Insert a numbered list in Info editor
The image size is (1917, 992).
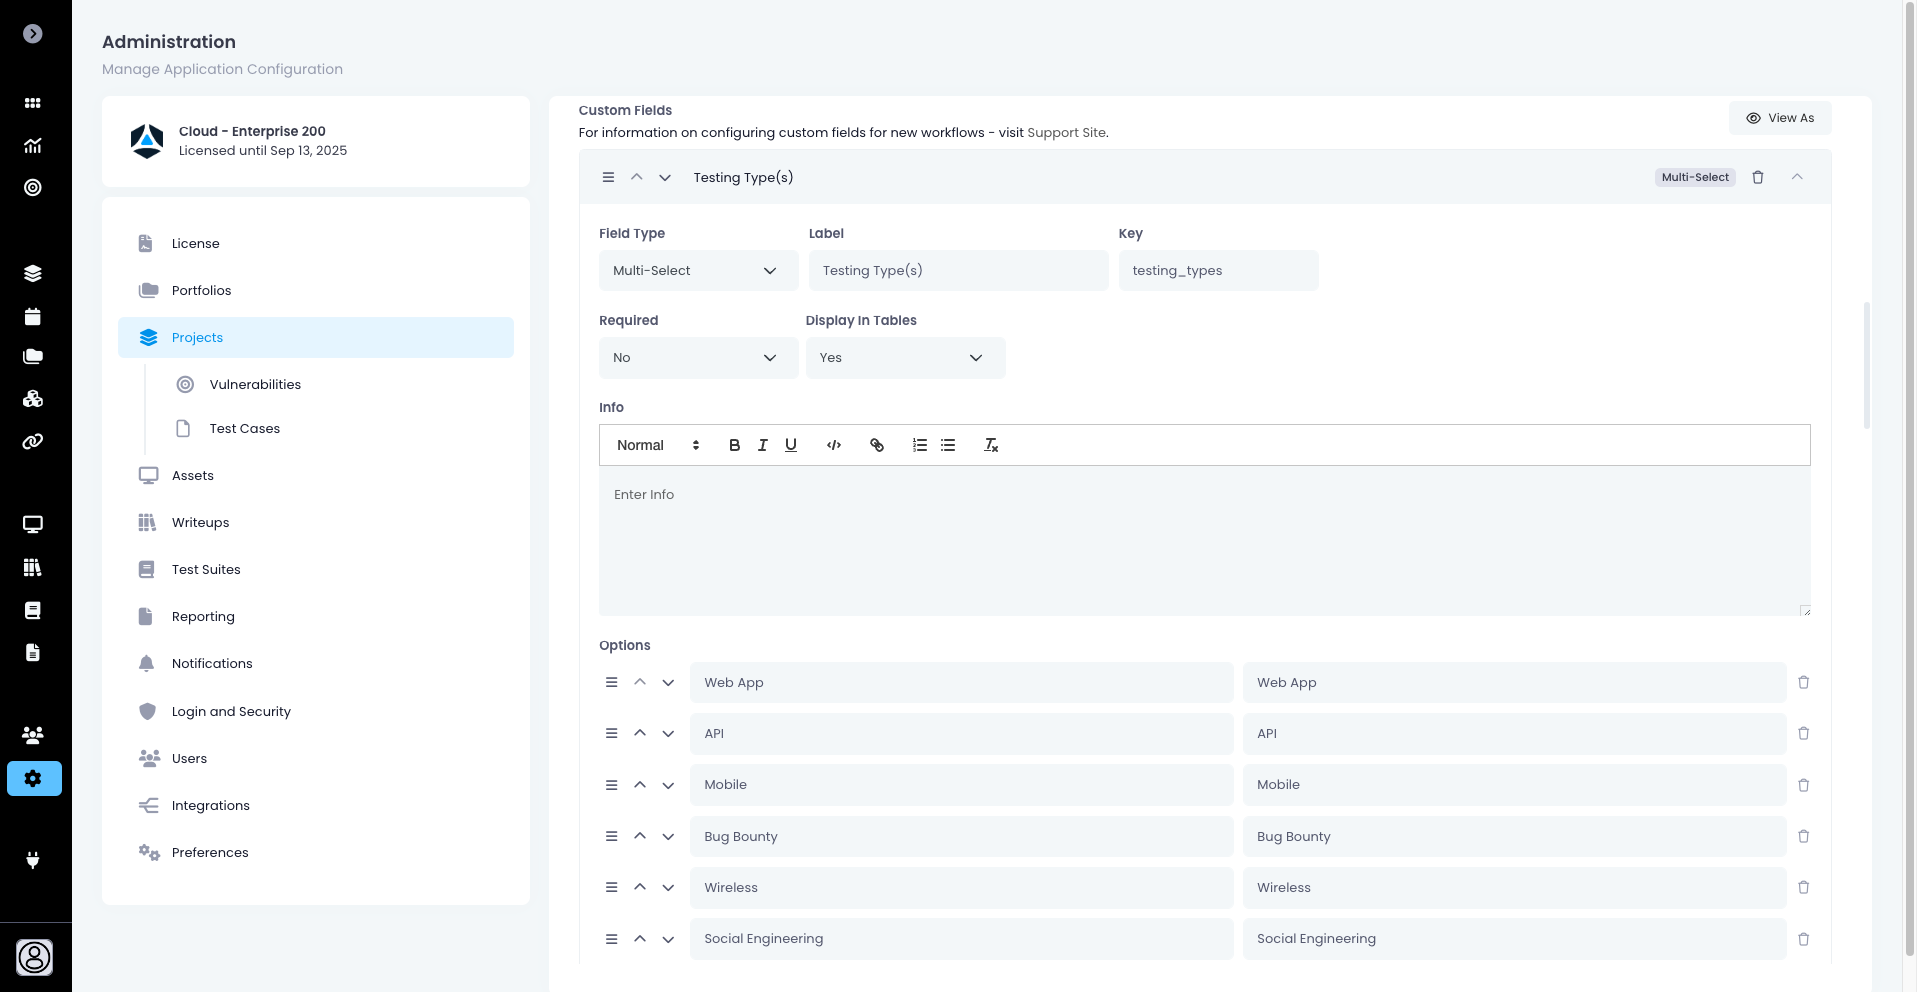point(919,445)
